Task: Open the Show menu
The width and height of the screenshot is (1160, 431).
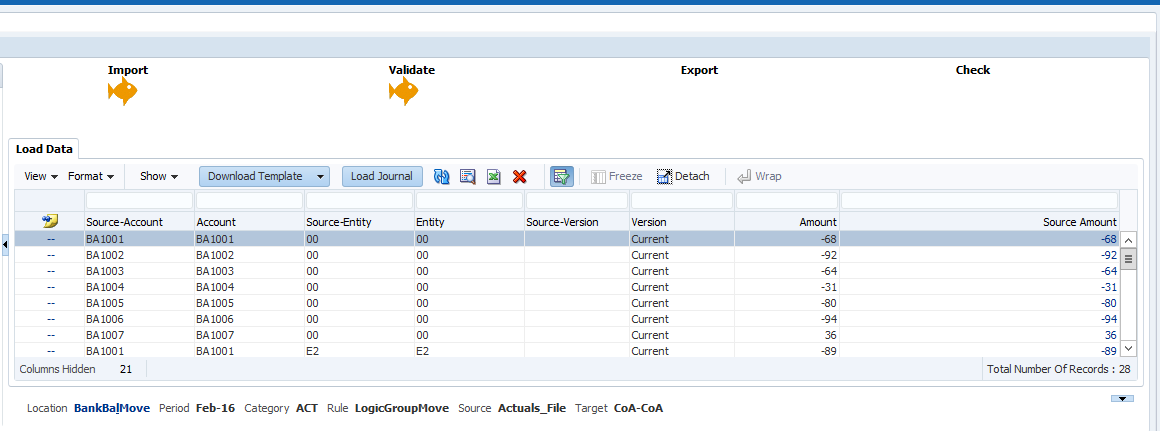Action: [159, 176]
